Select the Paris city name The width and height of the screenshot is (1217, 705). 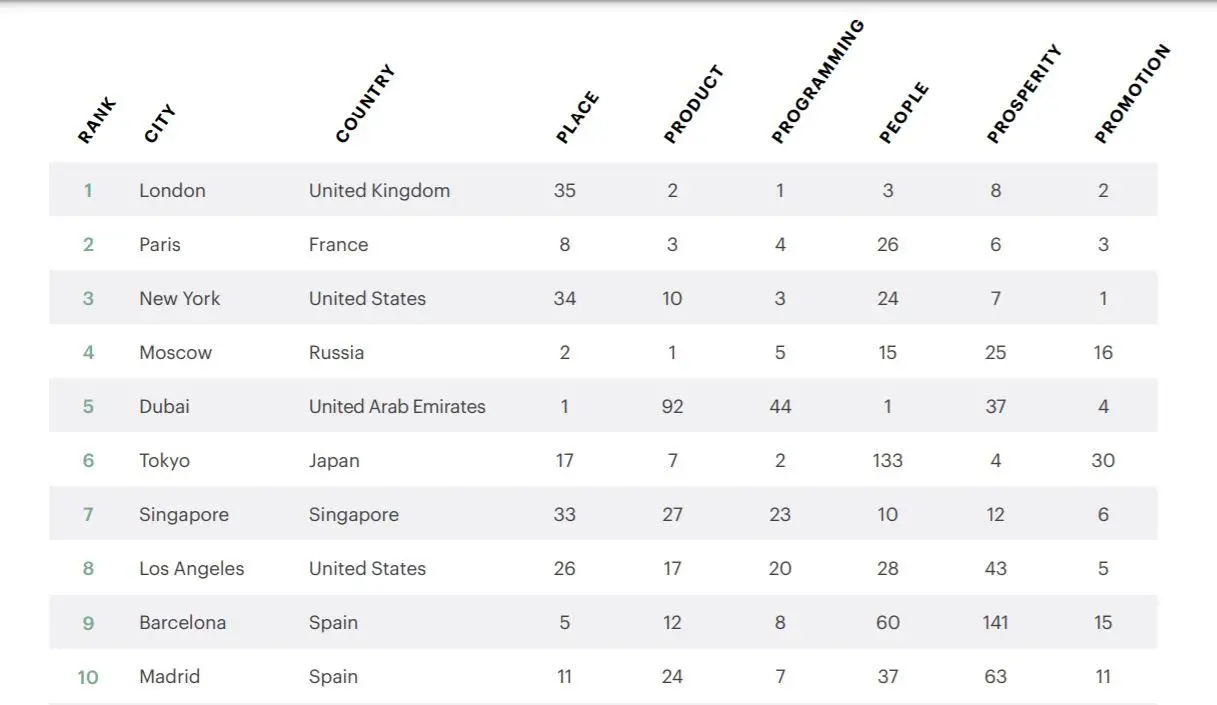(160, 244)
